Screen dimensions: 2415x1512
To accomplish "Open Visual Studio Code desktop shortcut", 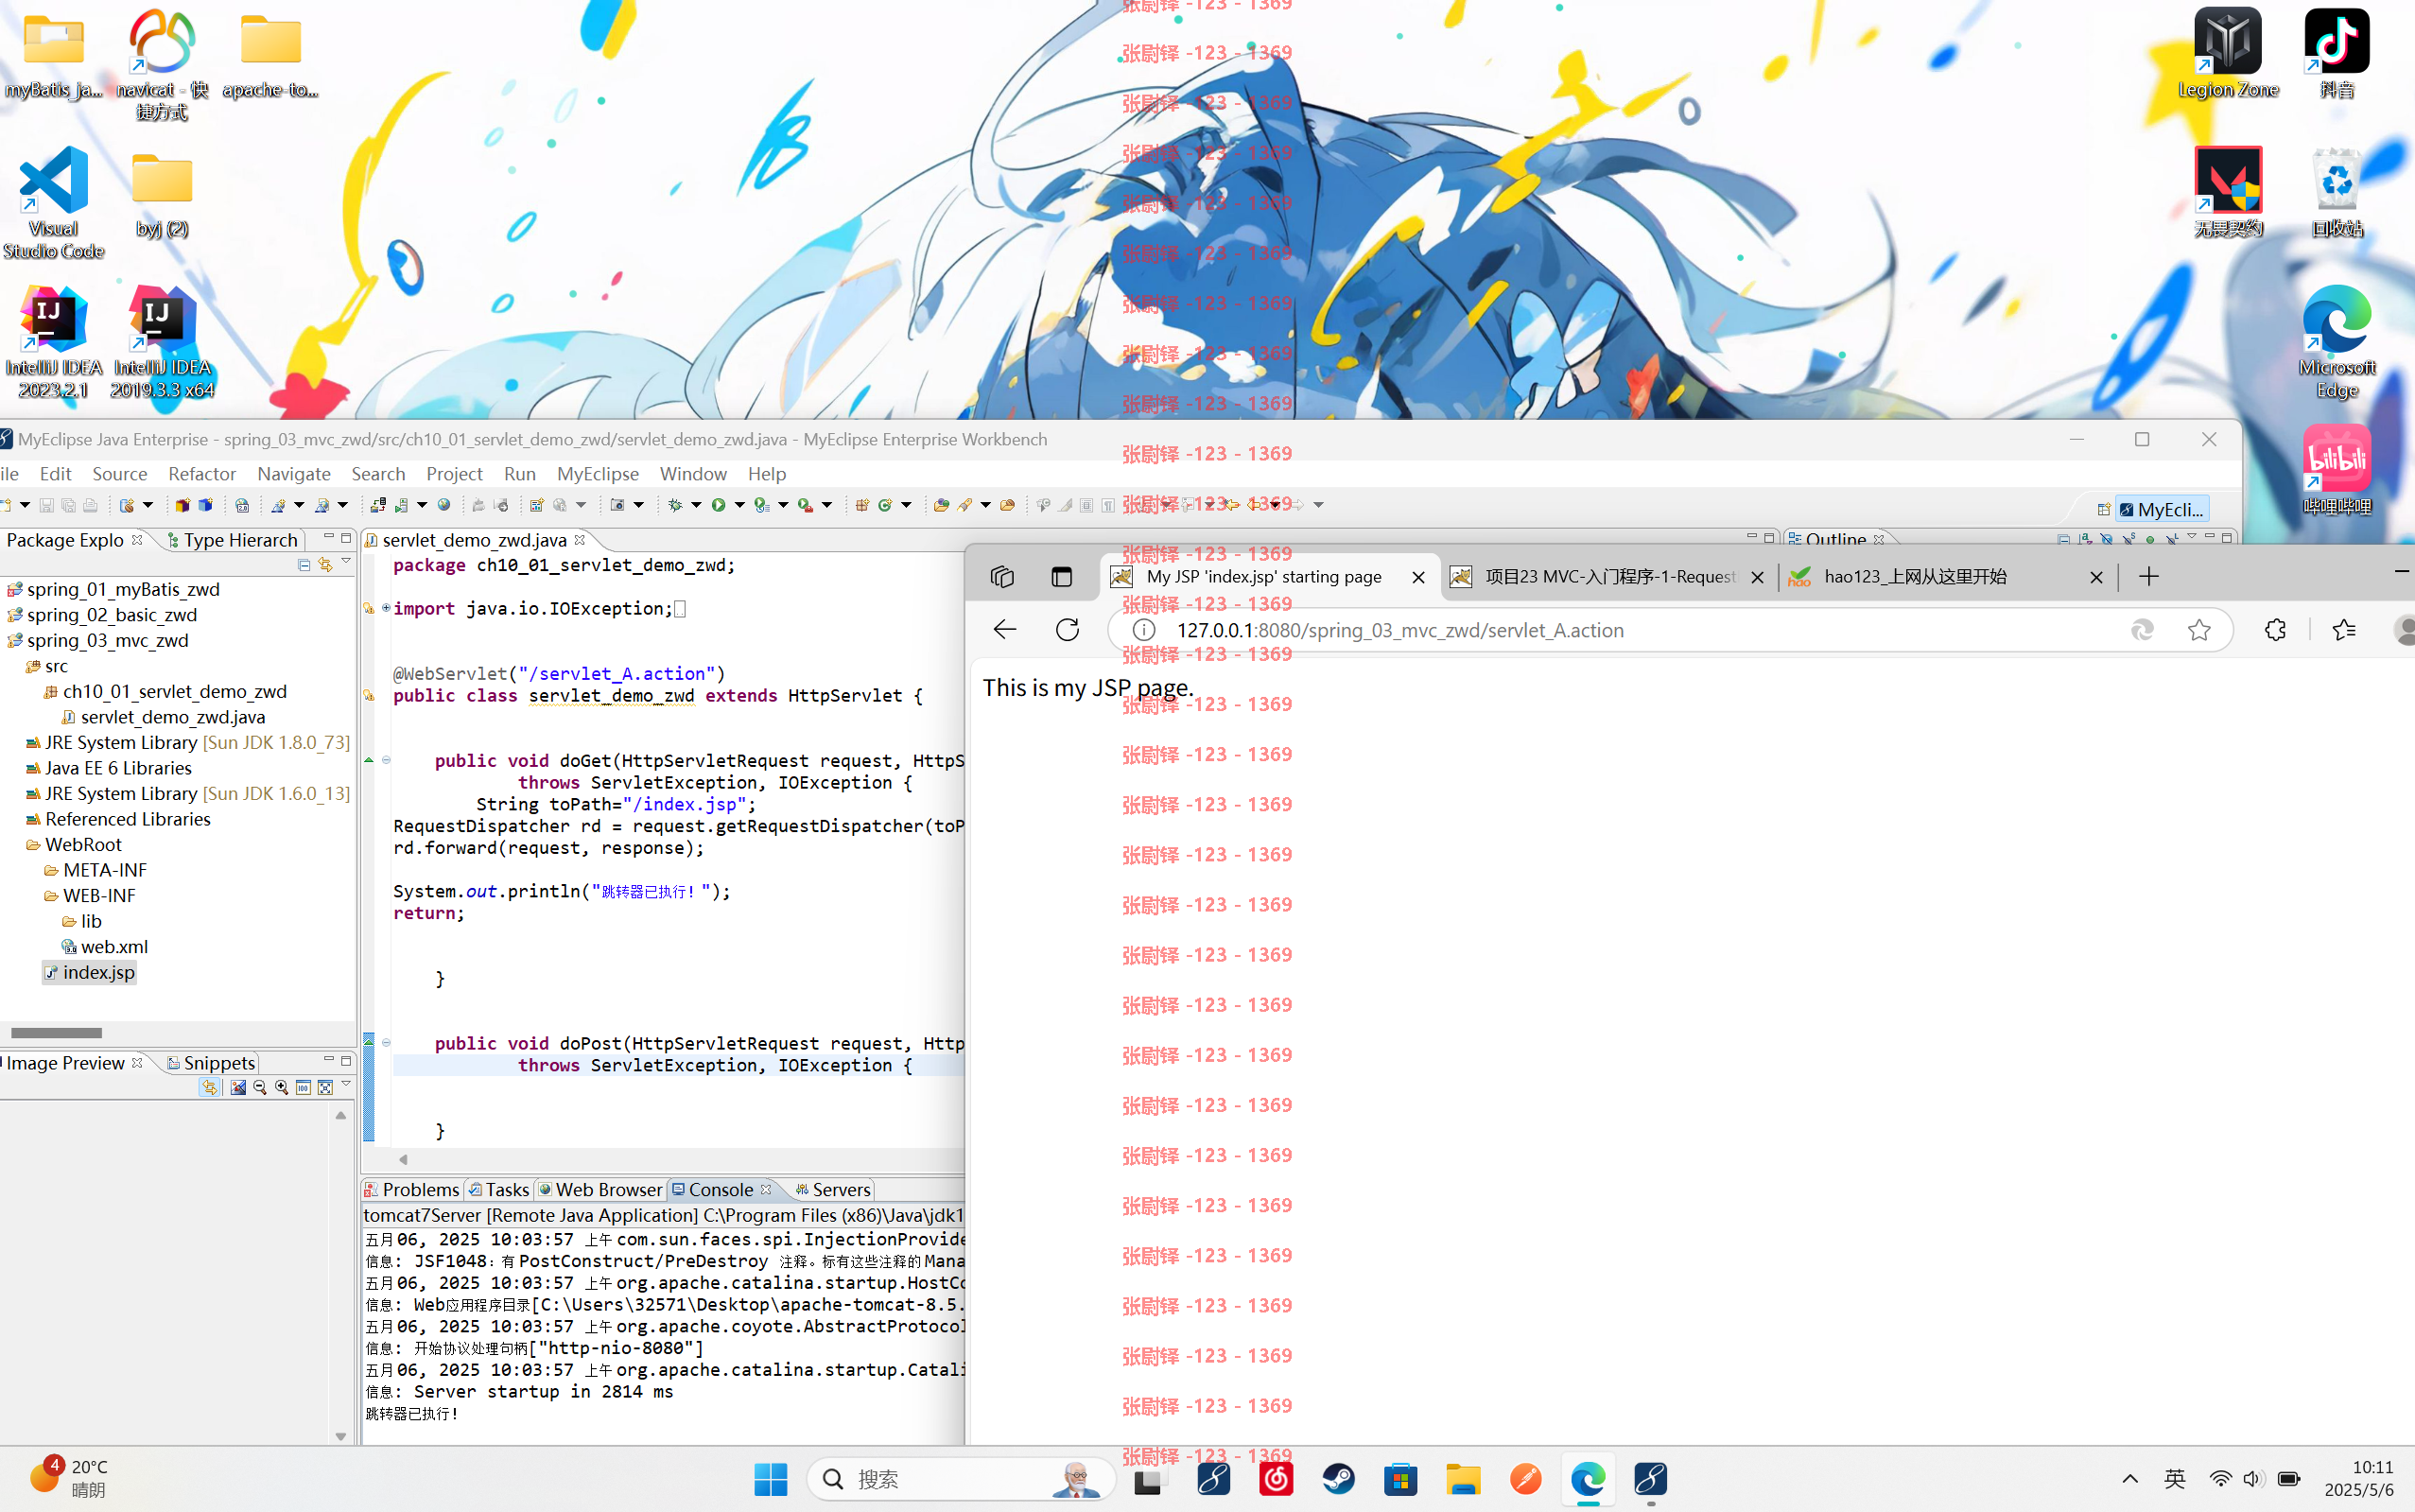I will point(53,202).
